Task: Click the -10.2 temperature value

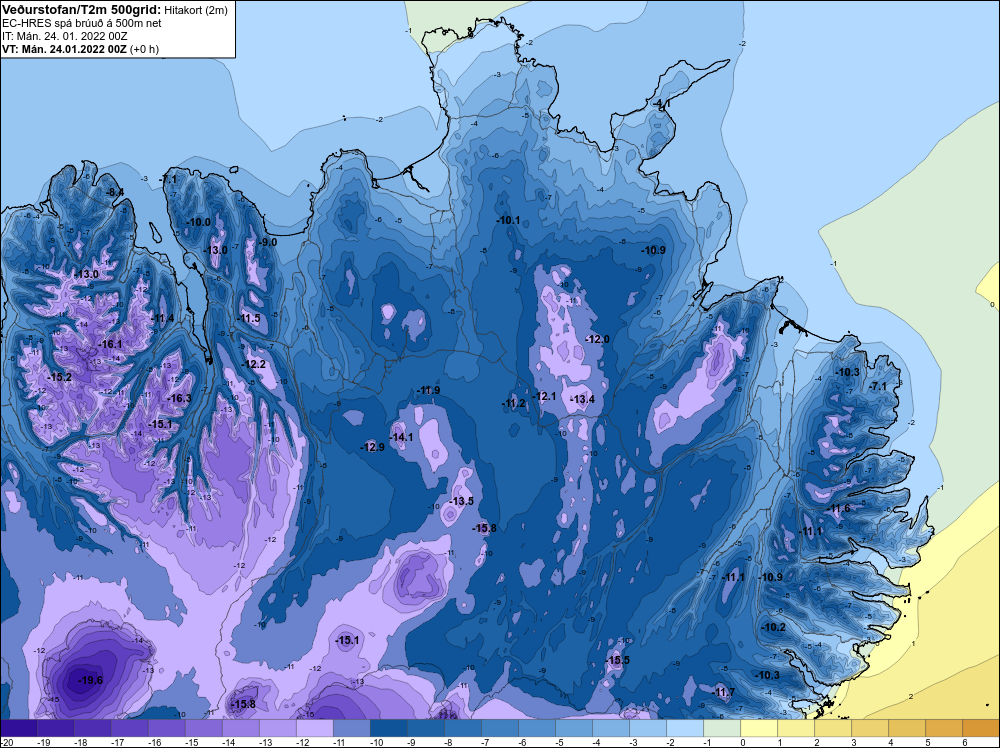Action: tap(774, 627)
